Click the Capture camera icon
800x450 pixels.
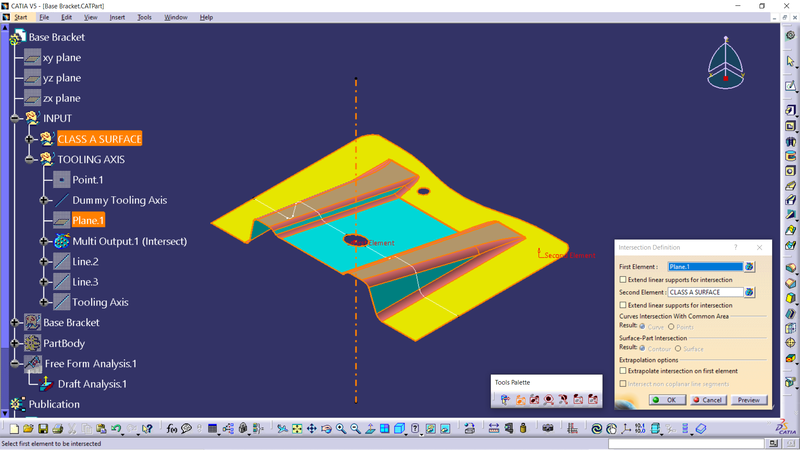click(547, 429)
